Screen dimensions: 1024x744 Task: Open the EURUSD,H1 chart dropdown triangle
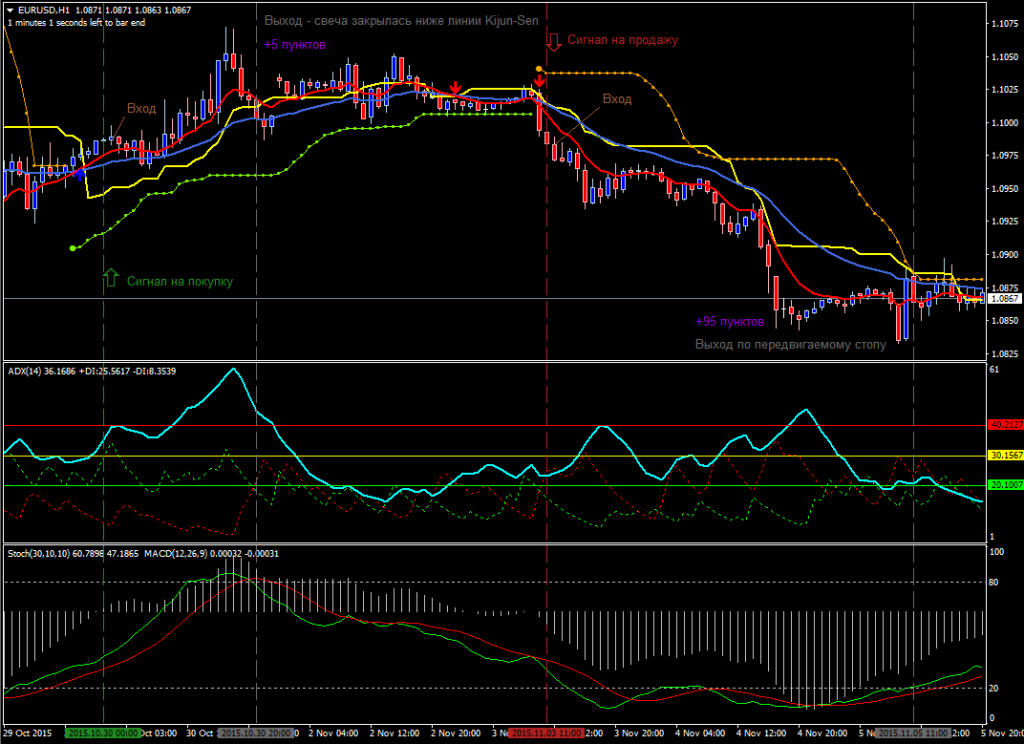tap(10, 10)
